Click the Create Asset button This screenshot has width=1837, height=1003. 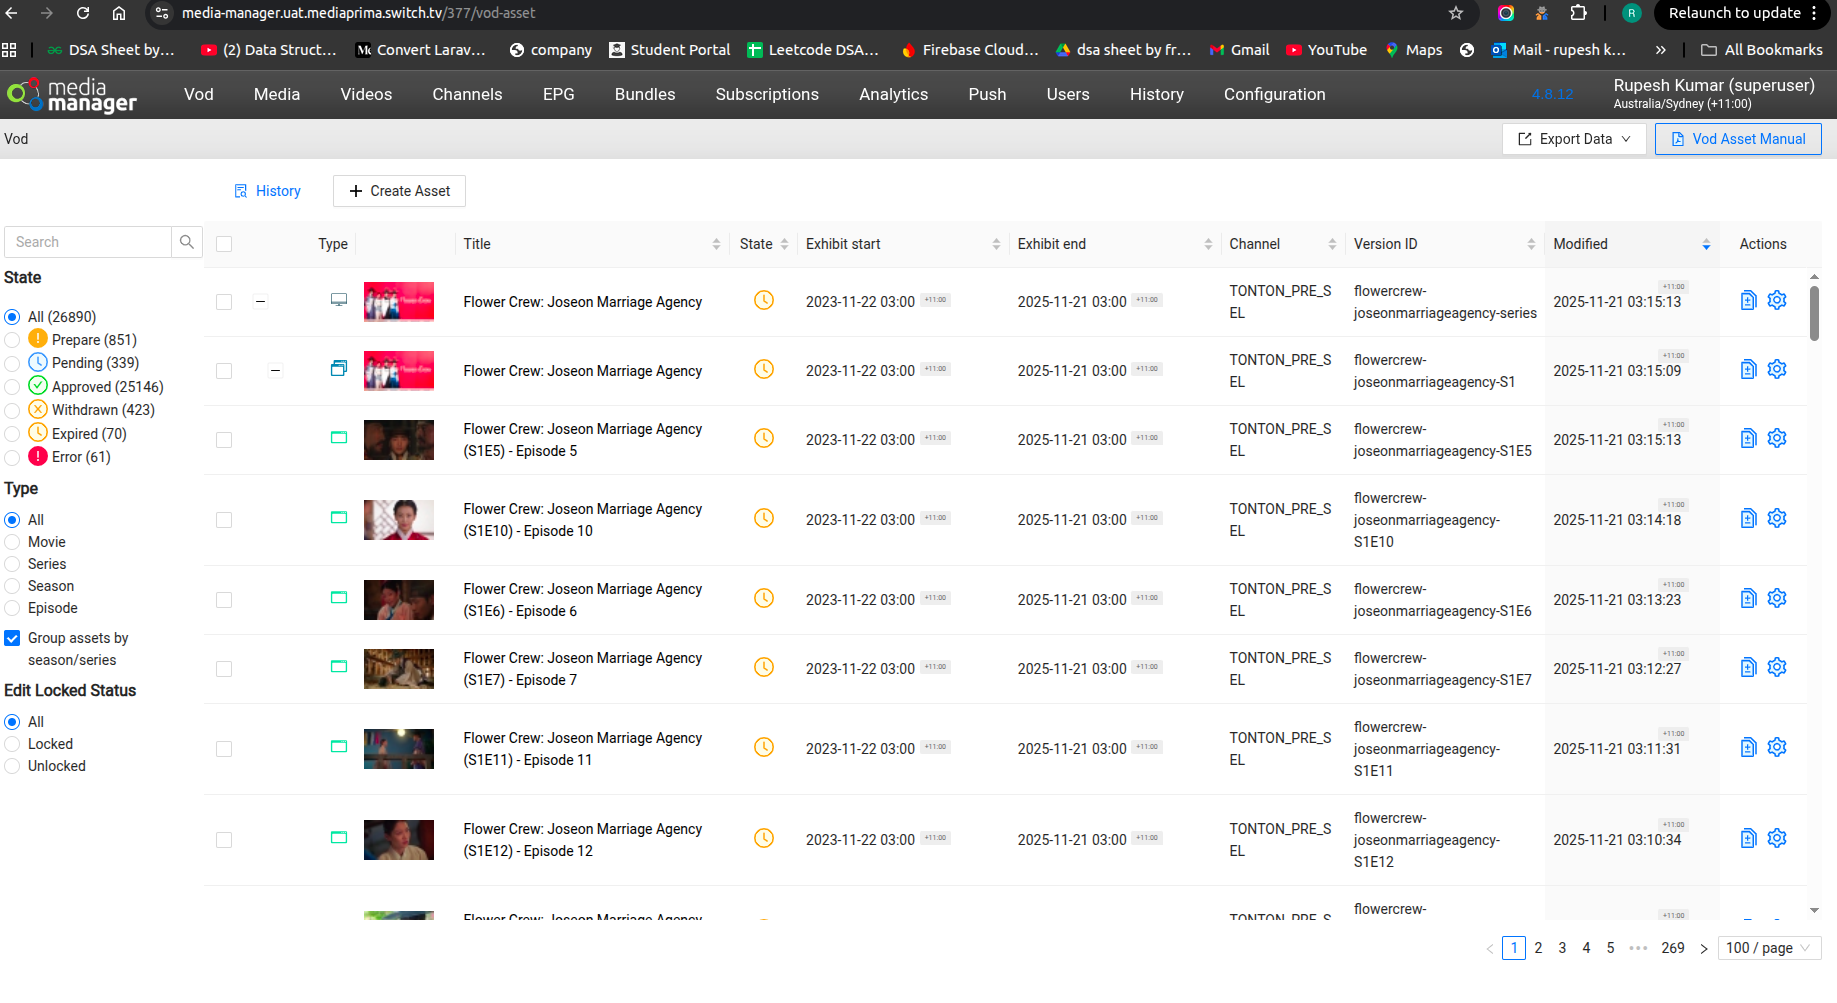[x=399, y=191]
